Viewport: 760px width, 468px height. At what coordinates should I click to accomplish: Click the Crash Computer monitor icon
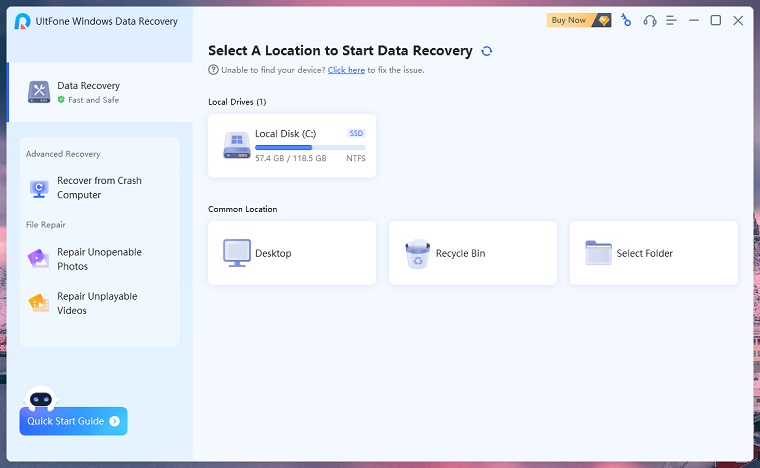coord(39,188)
